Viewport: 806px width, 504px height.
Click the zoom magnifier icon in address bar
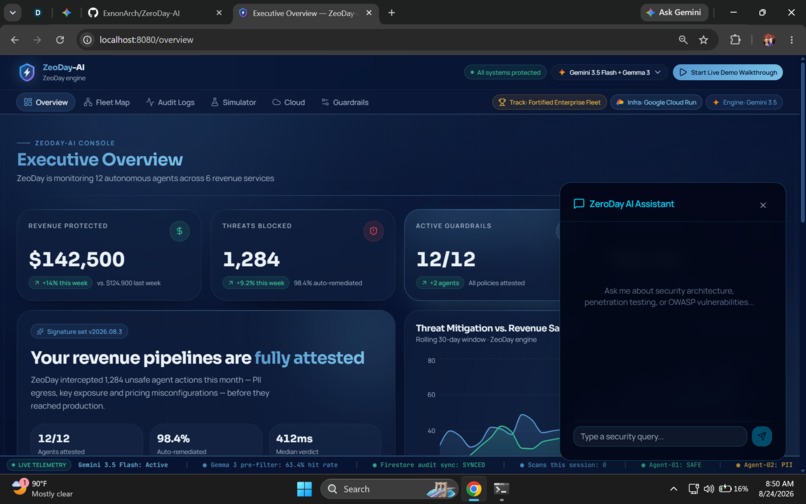pos(683,40)
